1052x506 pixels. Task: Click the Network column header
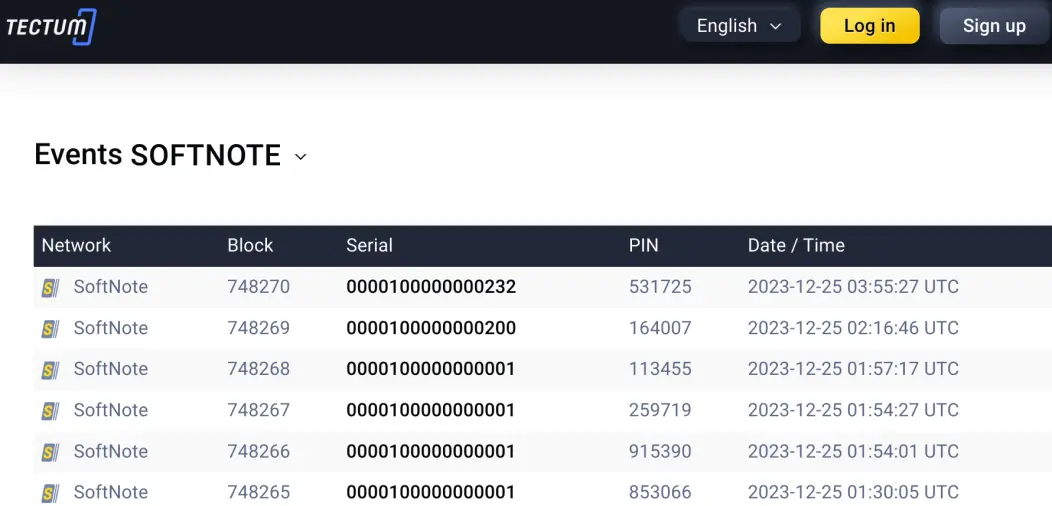click(x=76, y=246)
